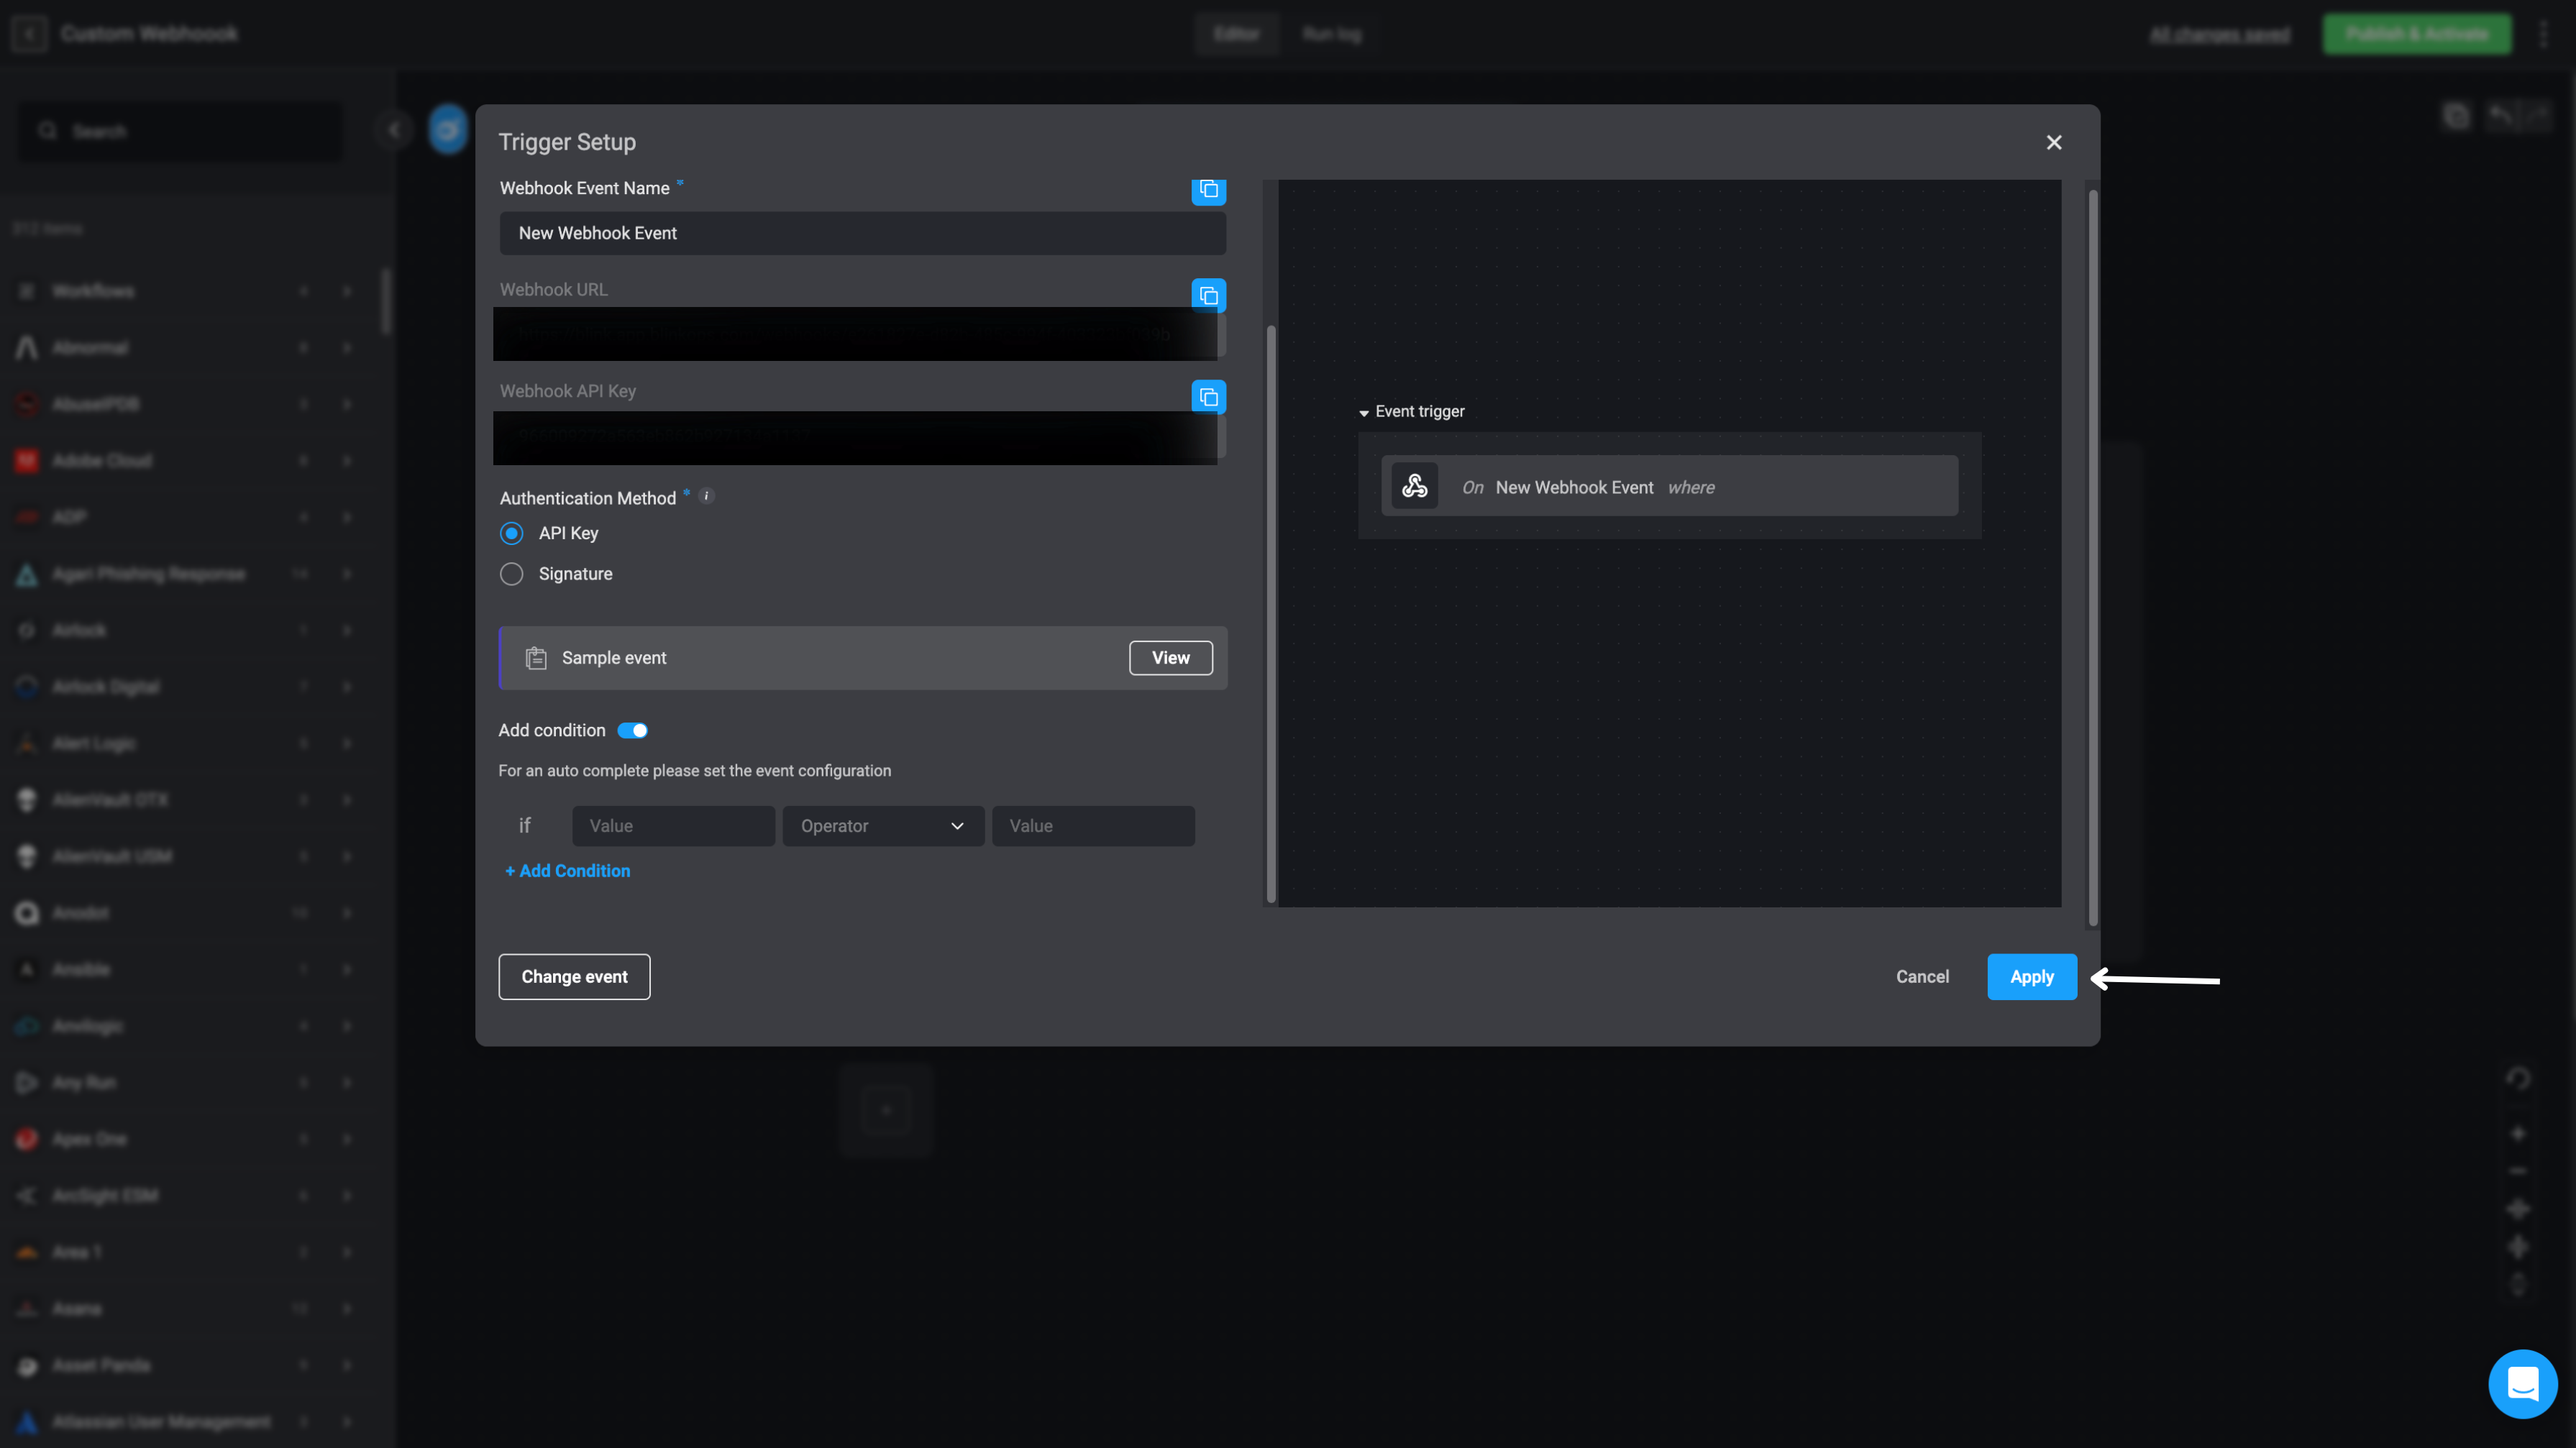Click copy icon beside Webhook Event Name
Viewport: 2576px width, 1448px height.
[1208, 190]
